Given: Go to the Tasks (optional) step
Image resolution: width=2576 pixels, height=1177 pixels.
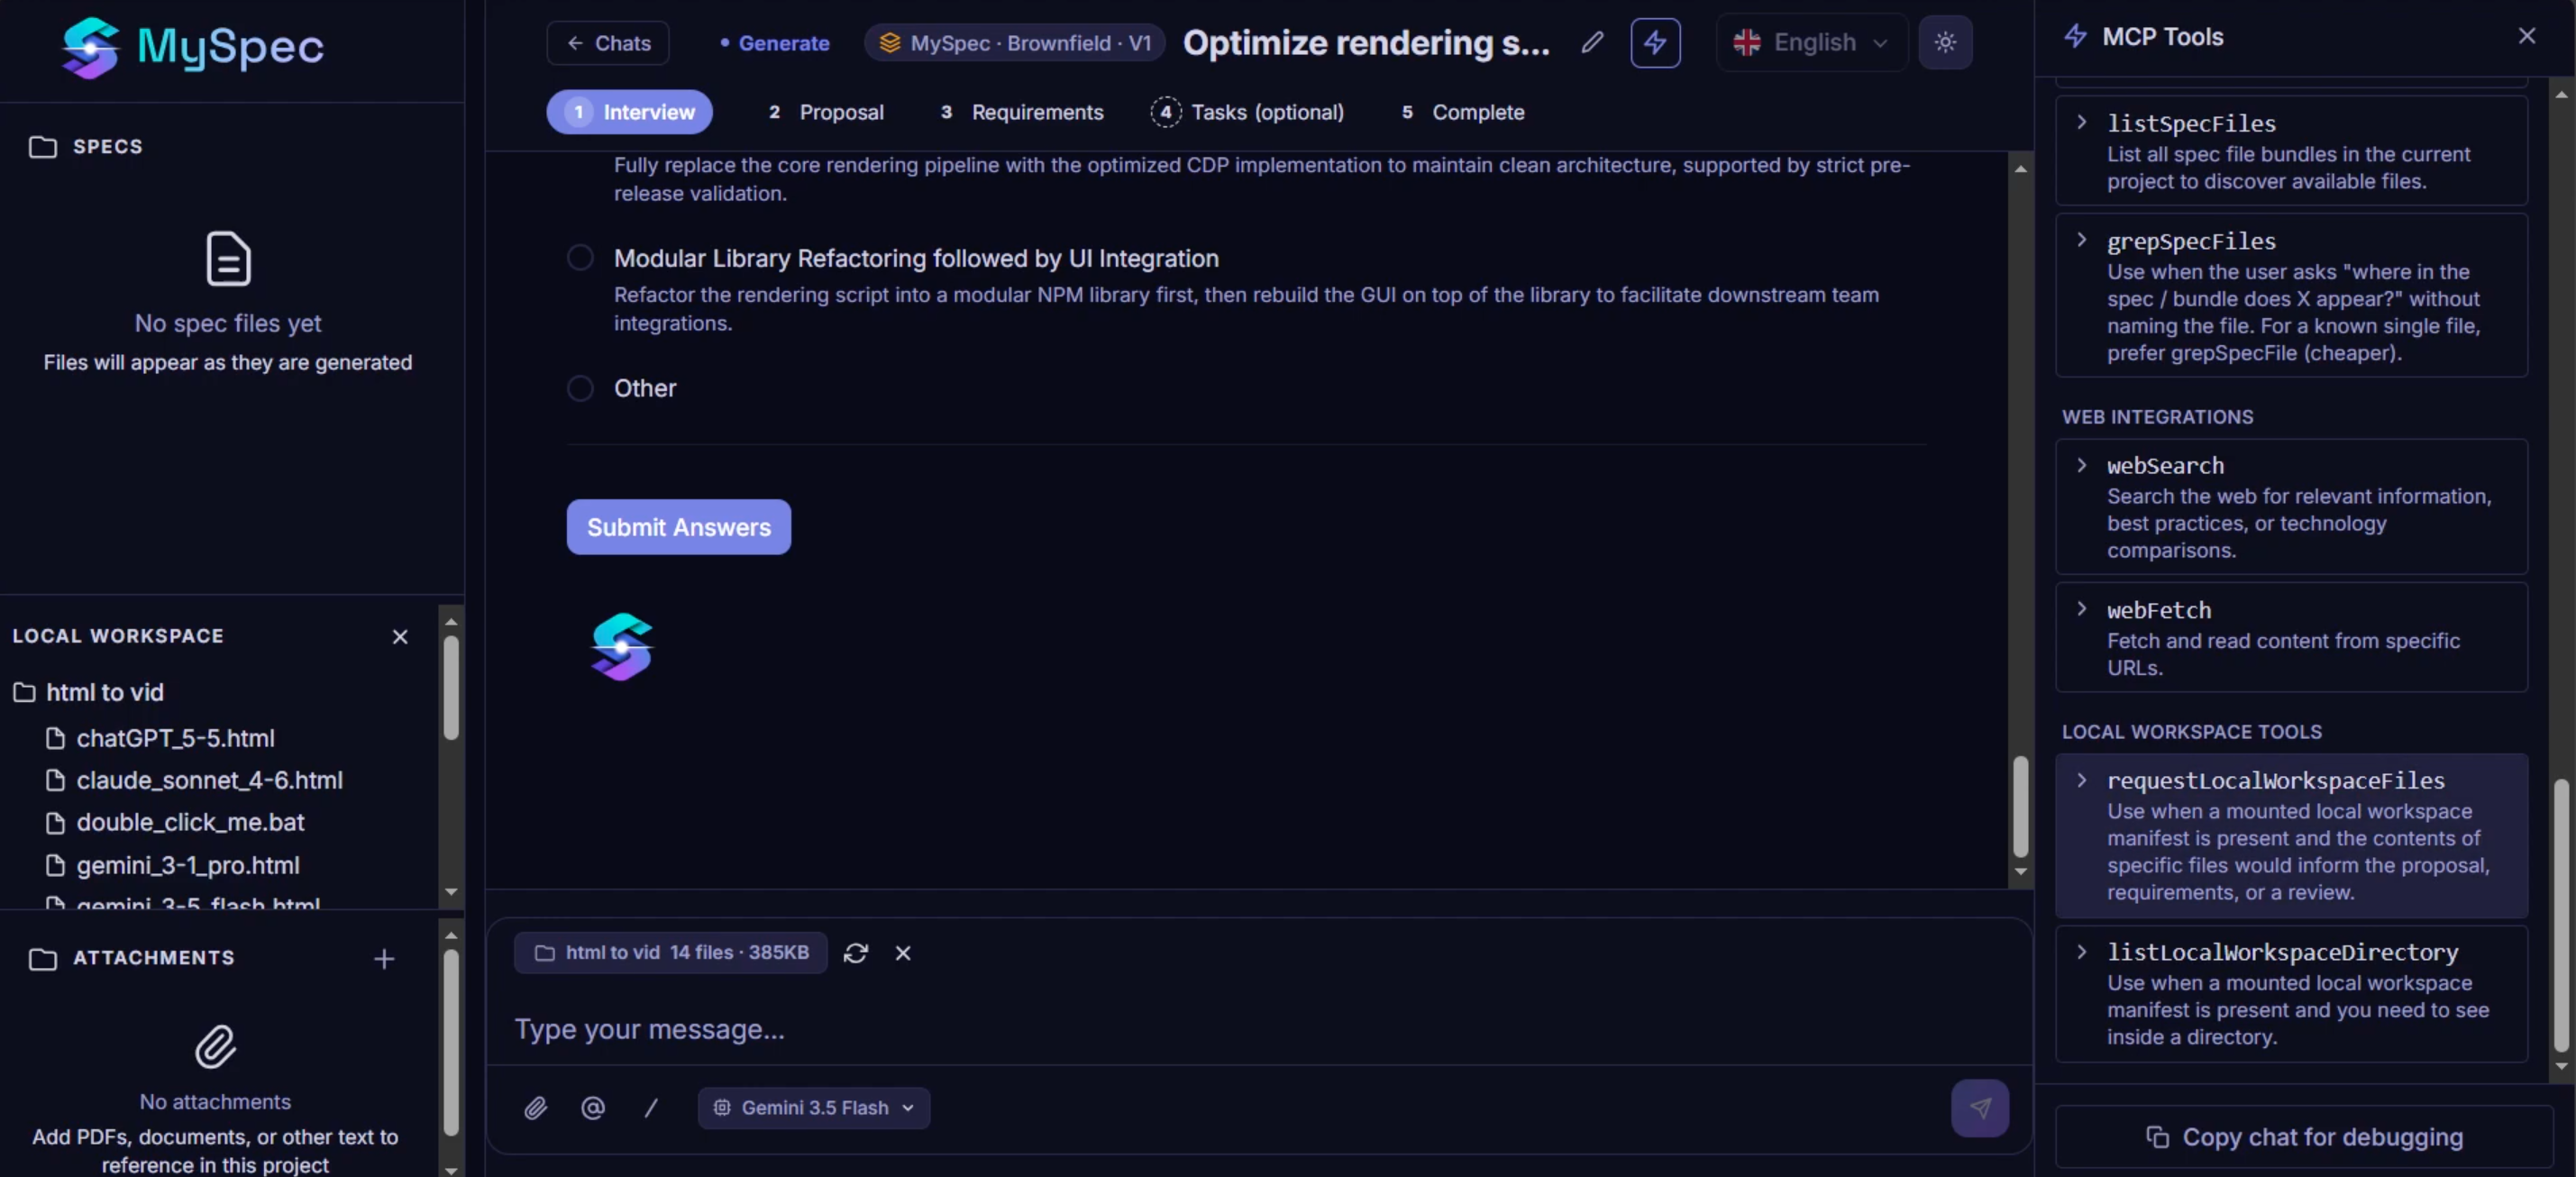Looking at the screenshot, I should (x=1247, y=112).
